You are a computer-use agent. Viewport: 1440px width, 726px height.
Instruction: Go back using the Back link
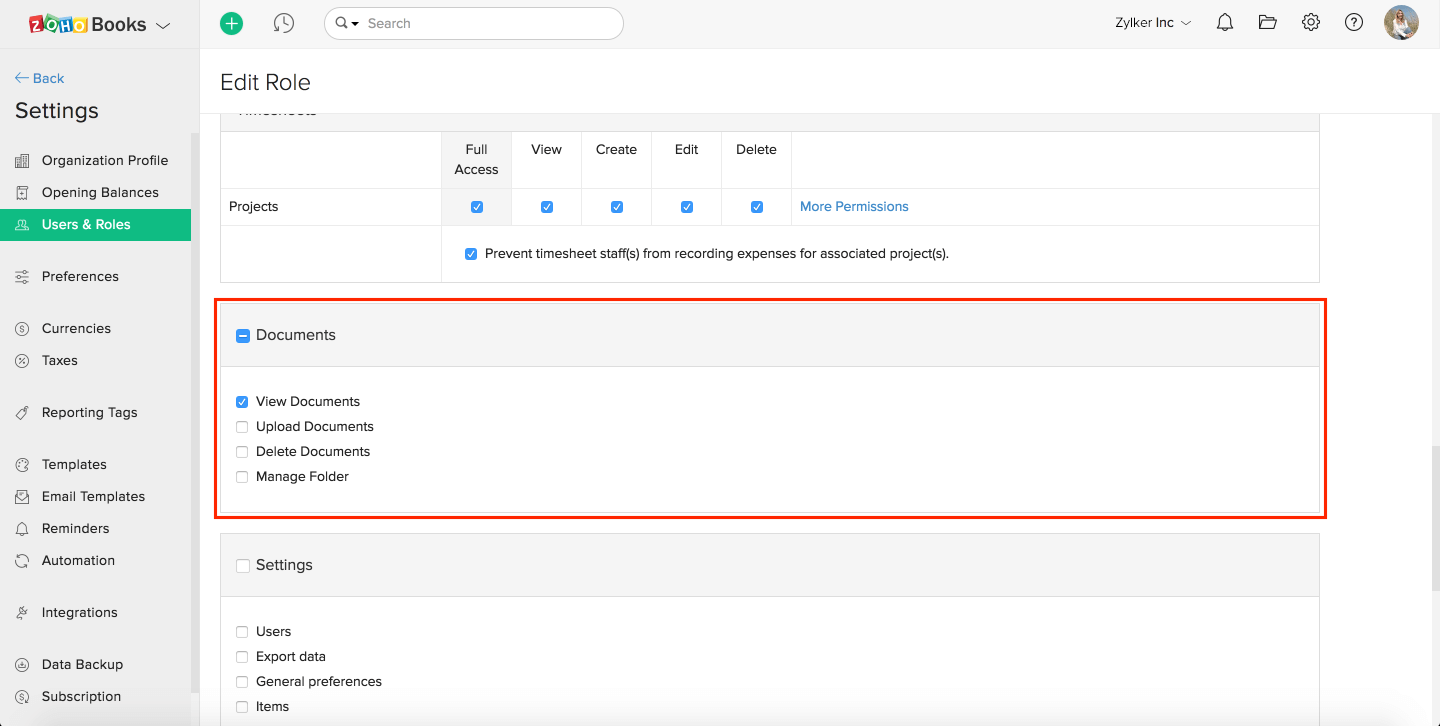(x=40, y=78)
